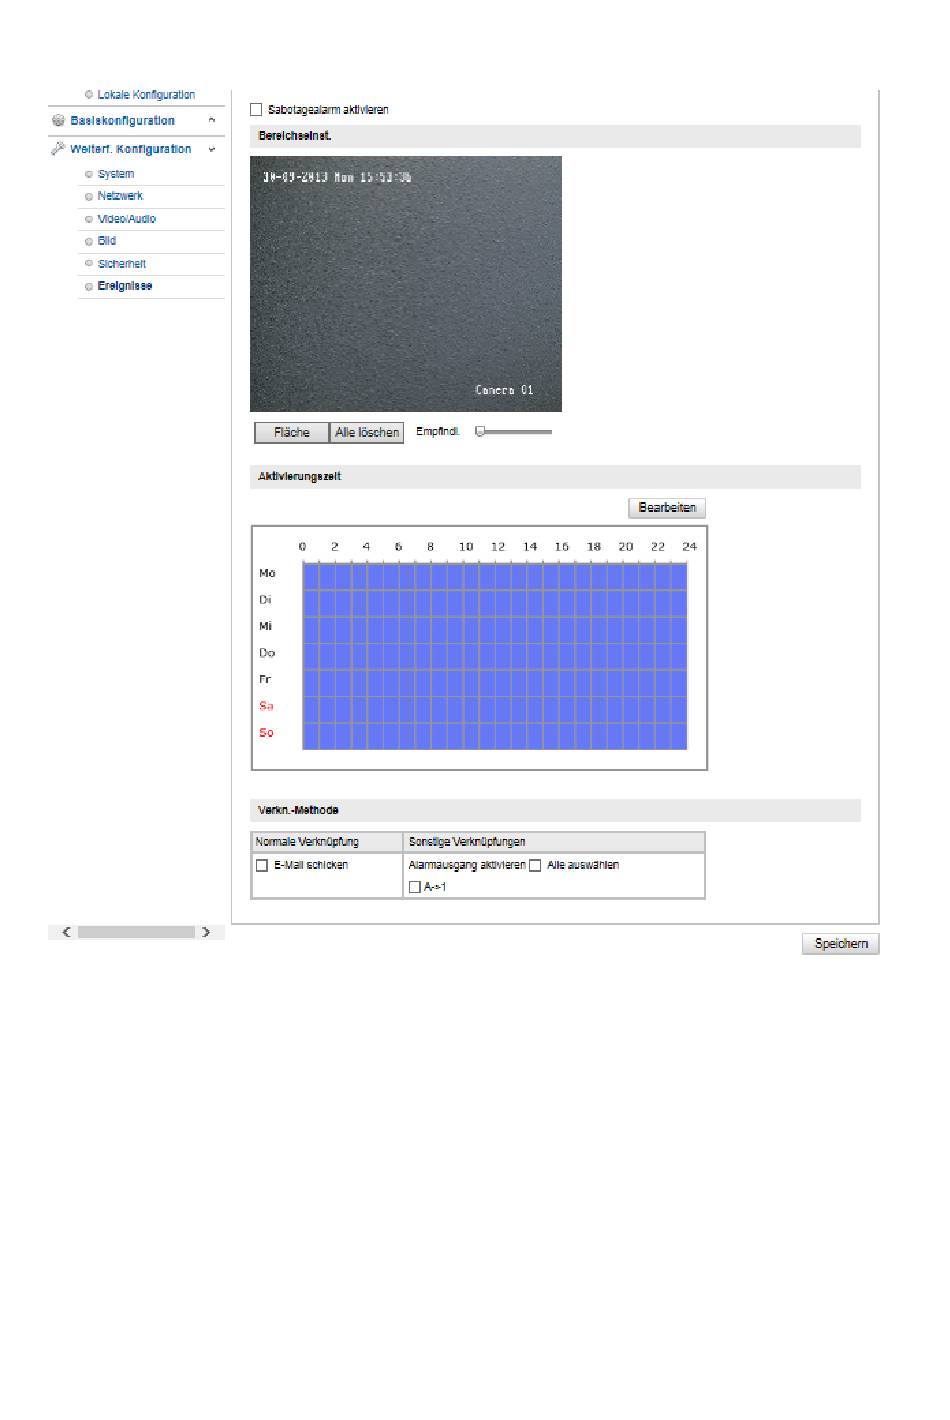Tick the A->1 alarm output checkbox
950x1420 pixels.
(x=415, y=887)
